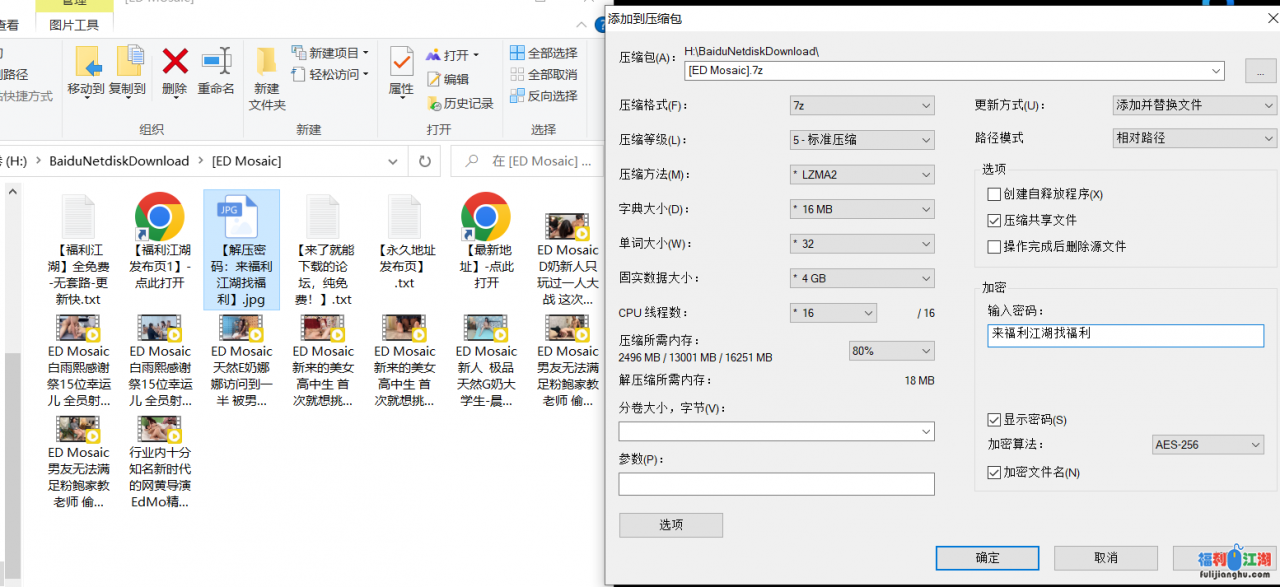This screenshot has height=587, width=1280.
Task: Toggle 显示密码 (show password)
Action: tap(994, 420)
